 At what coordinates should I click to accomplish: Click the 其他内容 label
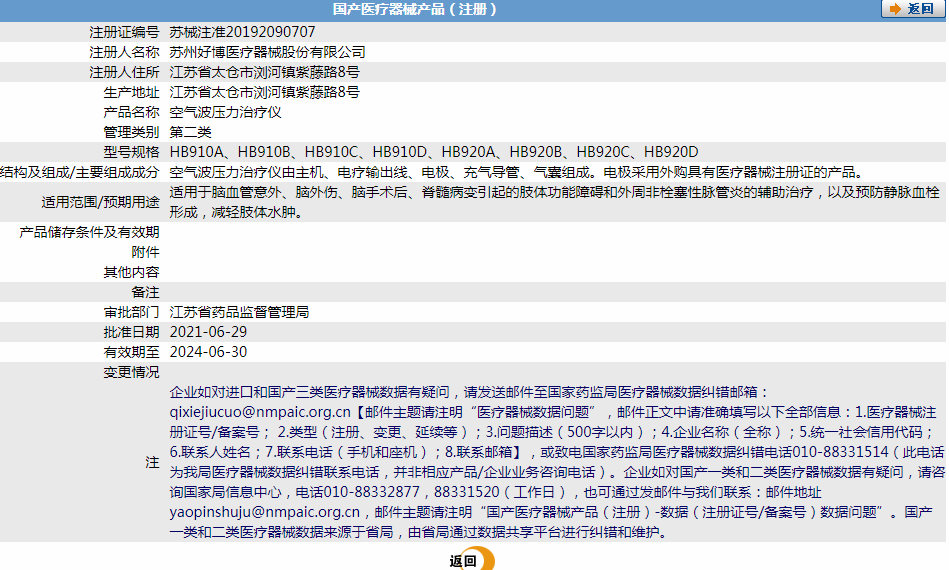(x=131, y=272)
